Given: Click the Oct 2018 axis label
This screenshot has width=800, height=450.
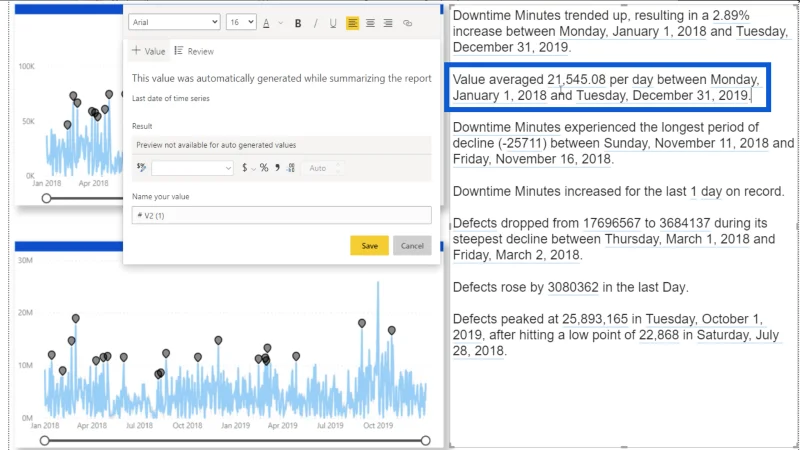Looking at the screenshot, I should tap(187, 425).
